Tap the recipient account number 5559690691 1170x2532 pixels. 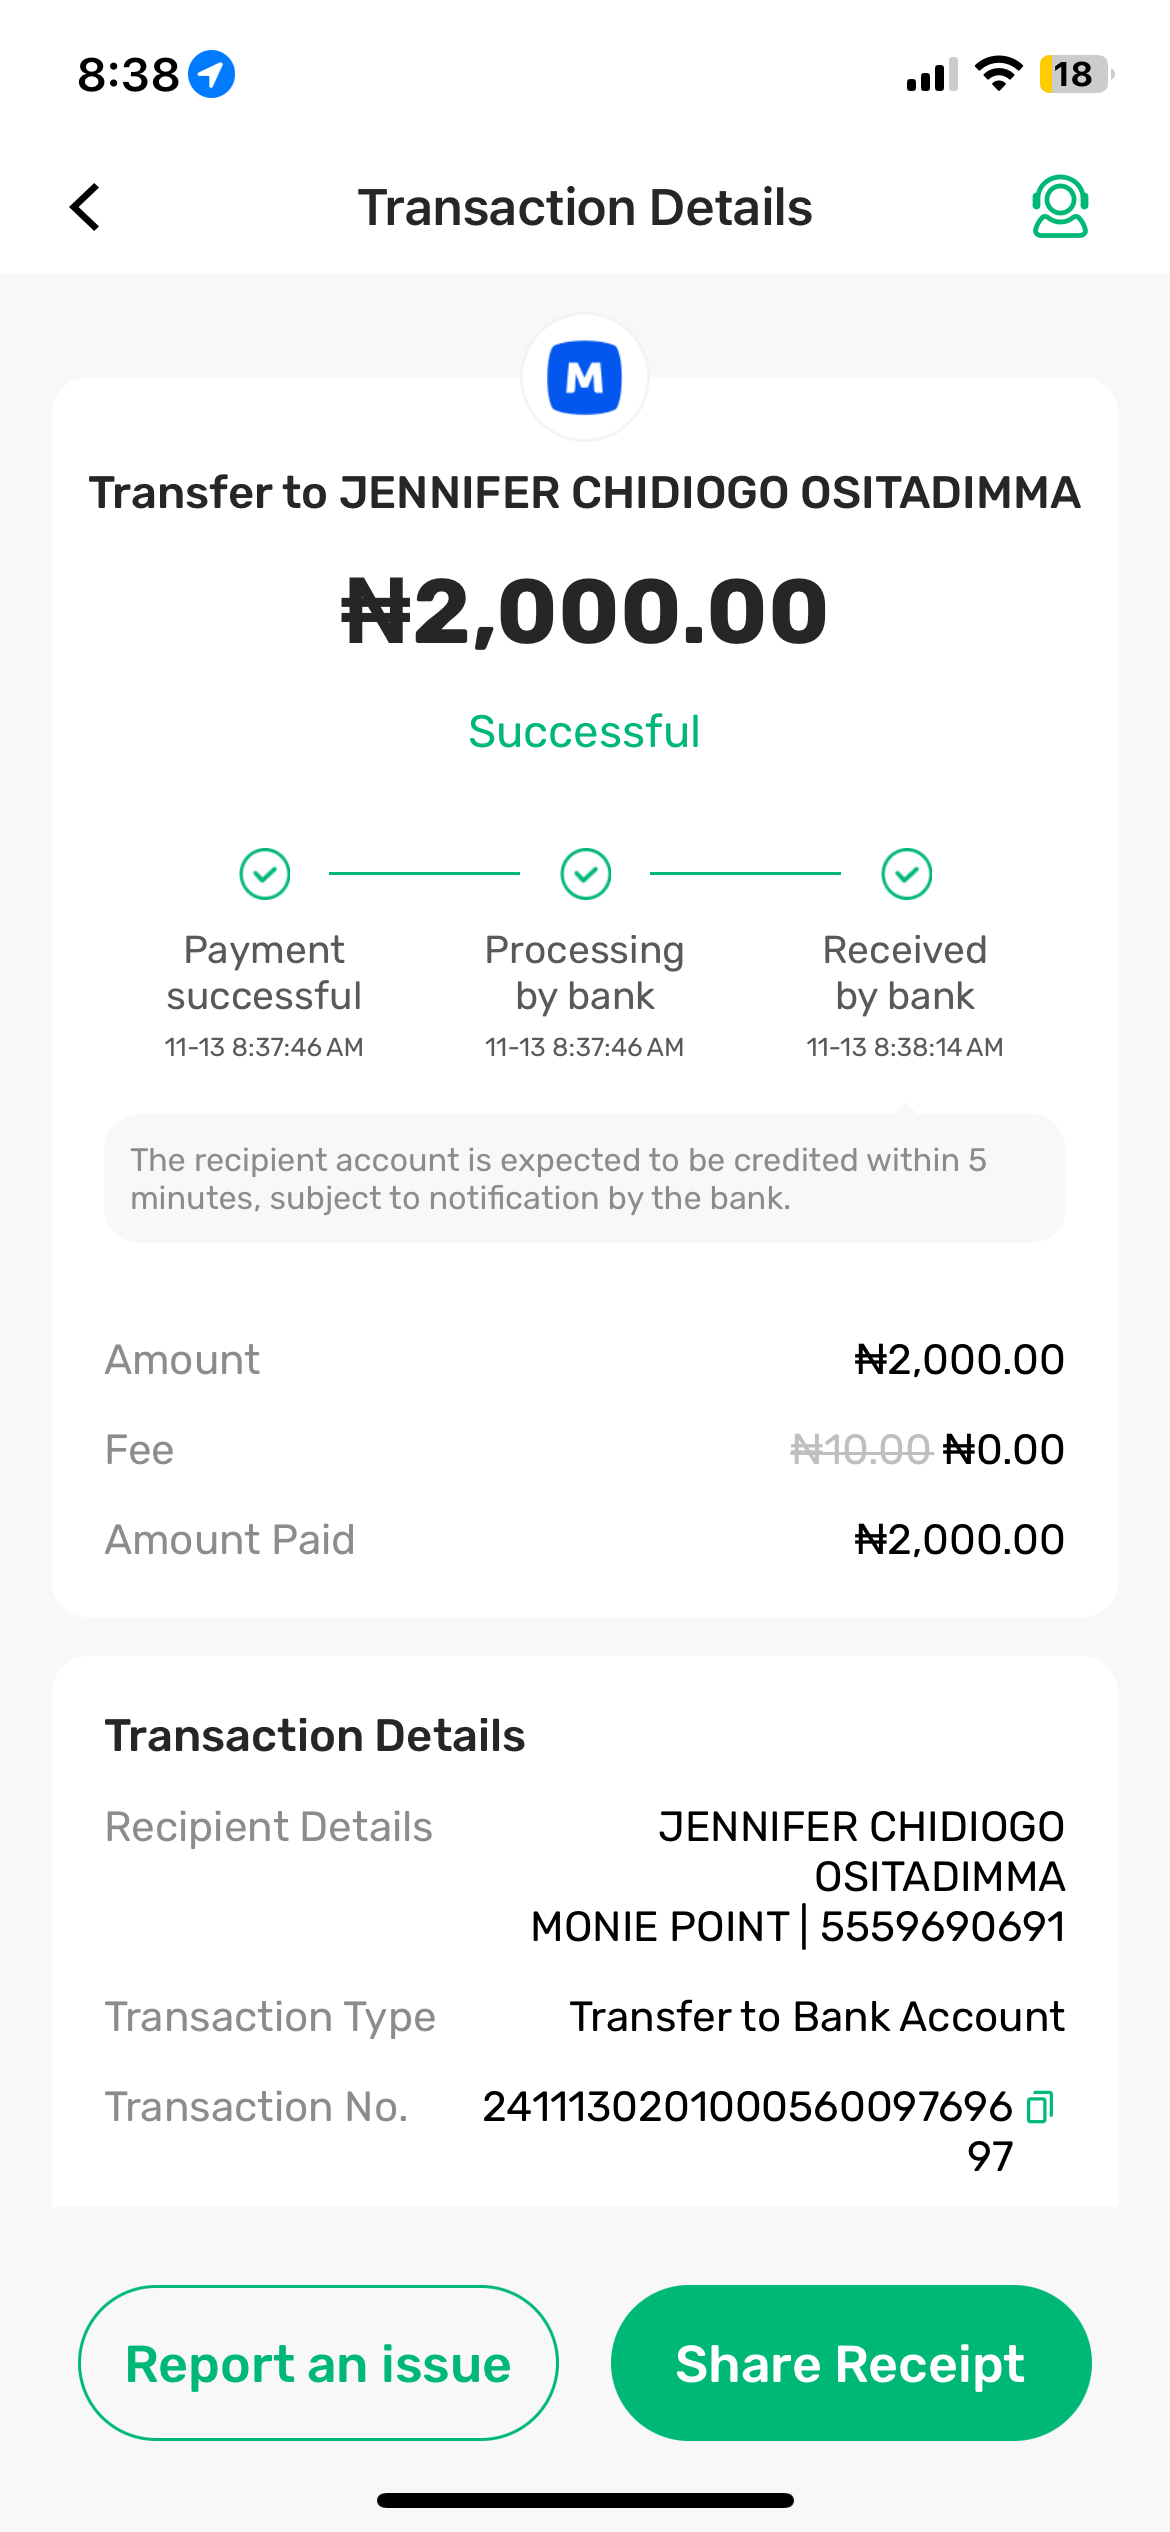942,1927
